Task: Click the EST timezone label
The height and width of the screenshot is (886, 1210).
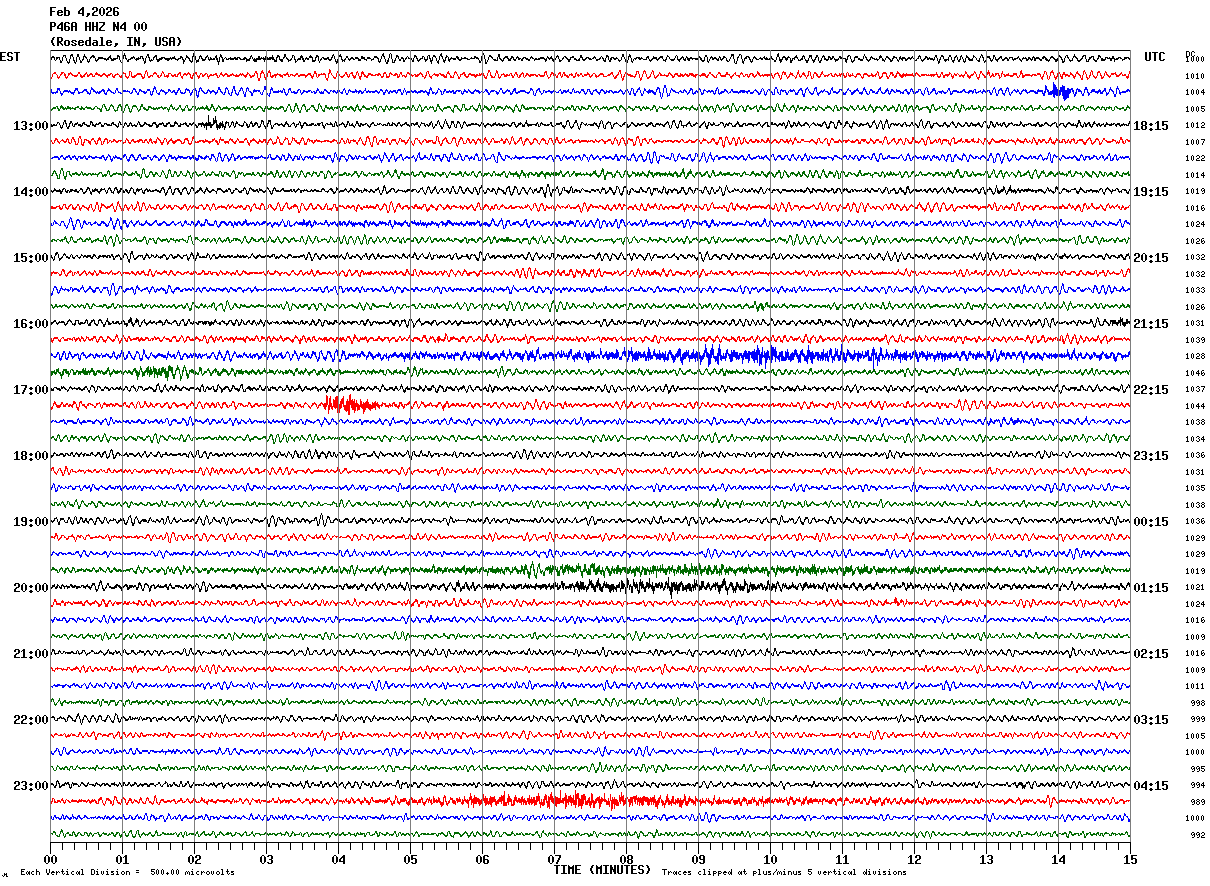Action: click(10, 57)
